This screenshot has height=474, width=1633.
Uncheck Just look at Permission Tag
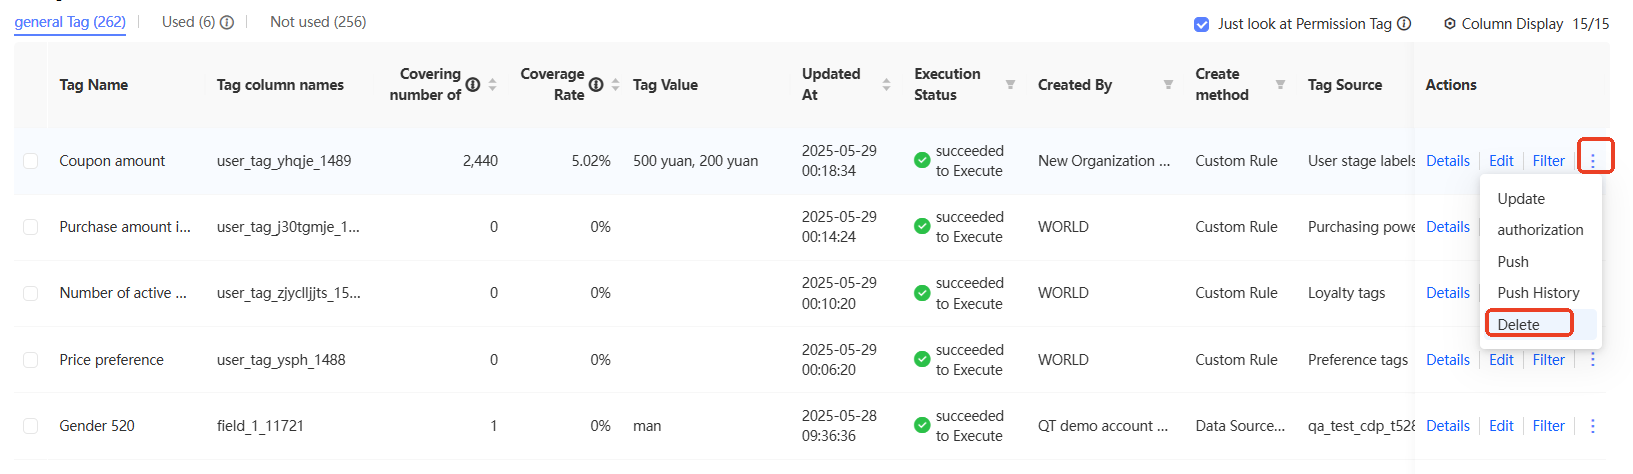(x=1202, y=24)
